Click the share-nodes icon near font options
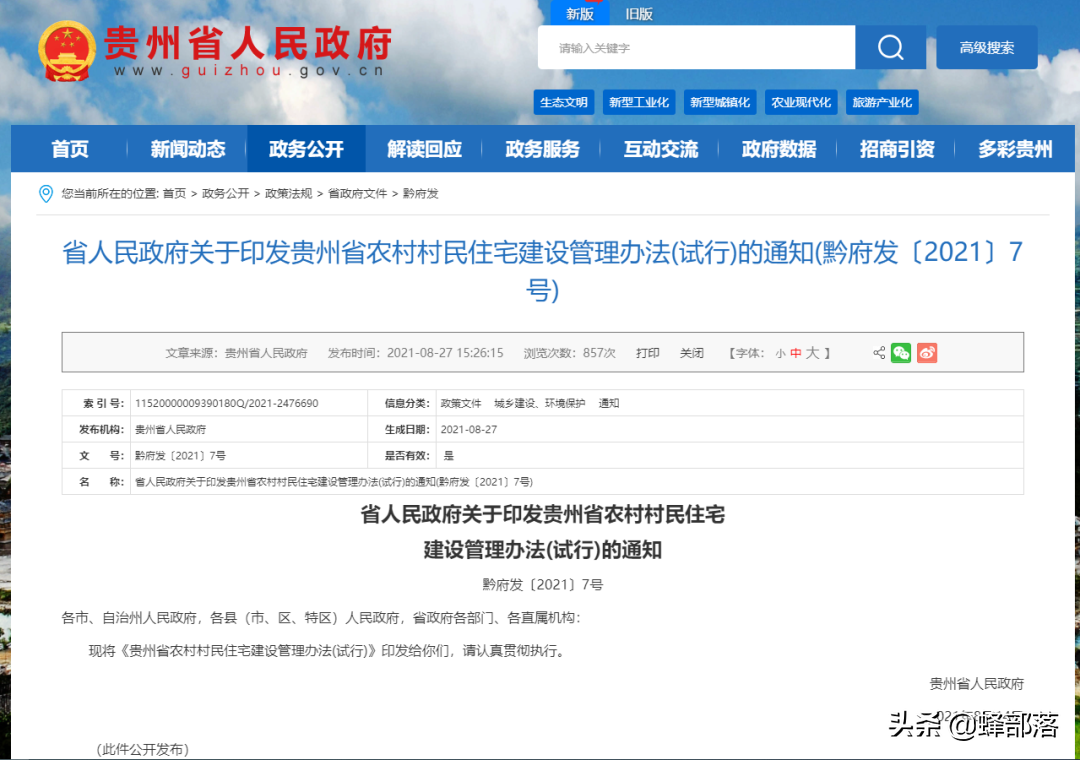The height and width of the screenshot is (760, 1080). 878,352
